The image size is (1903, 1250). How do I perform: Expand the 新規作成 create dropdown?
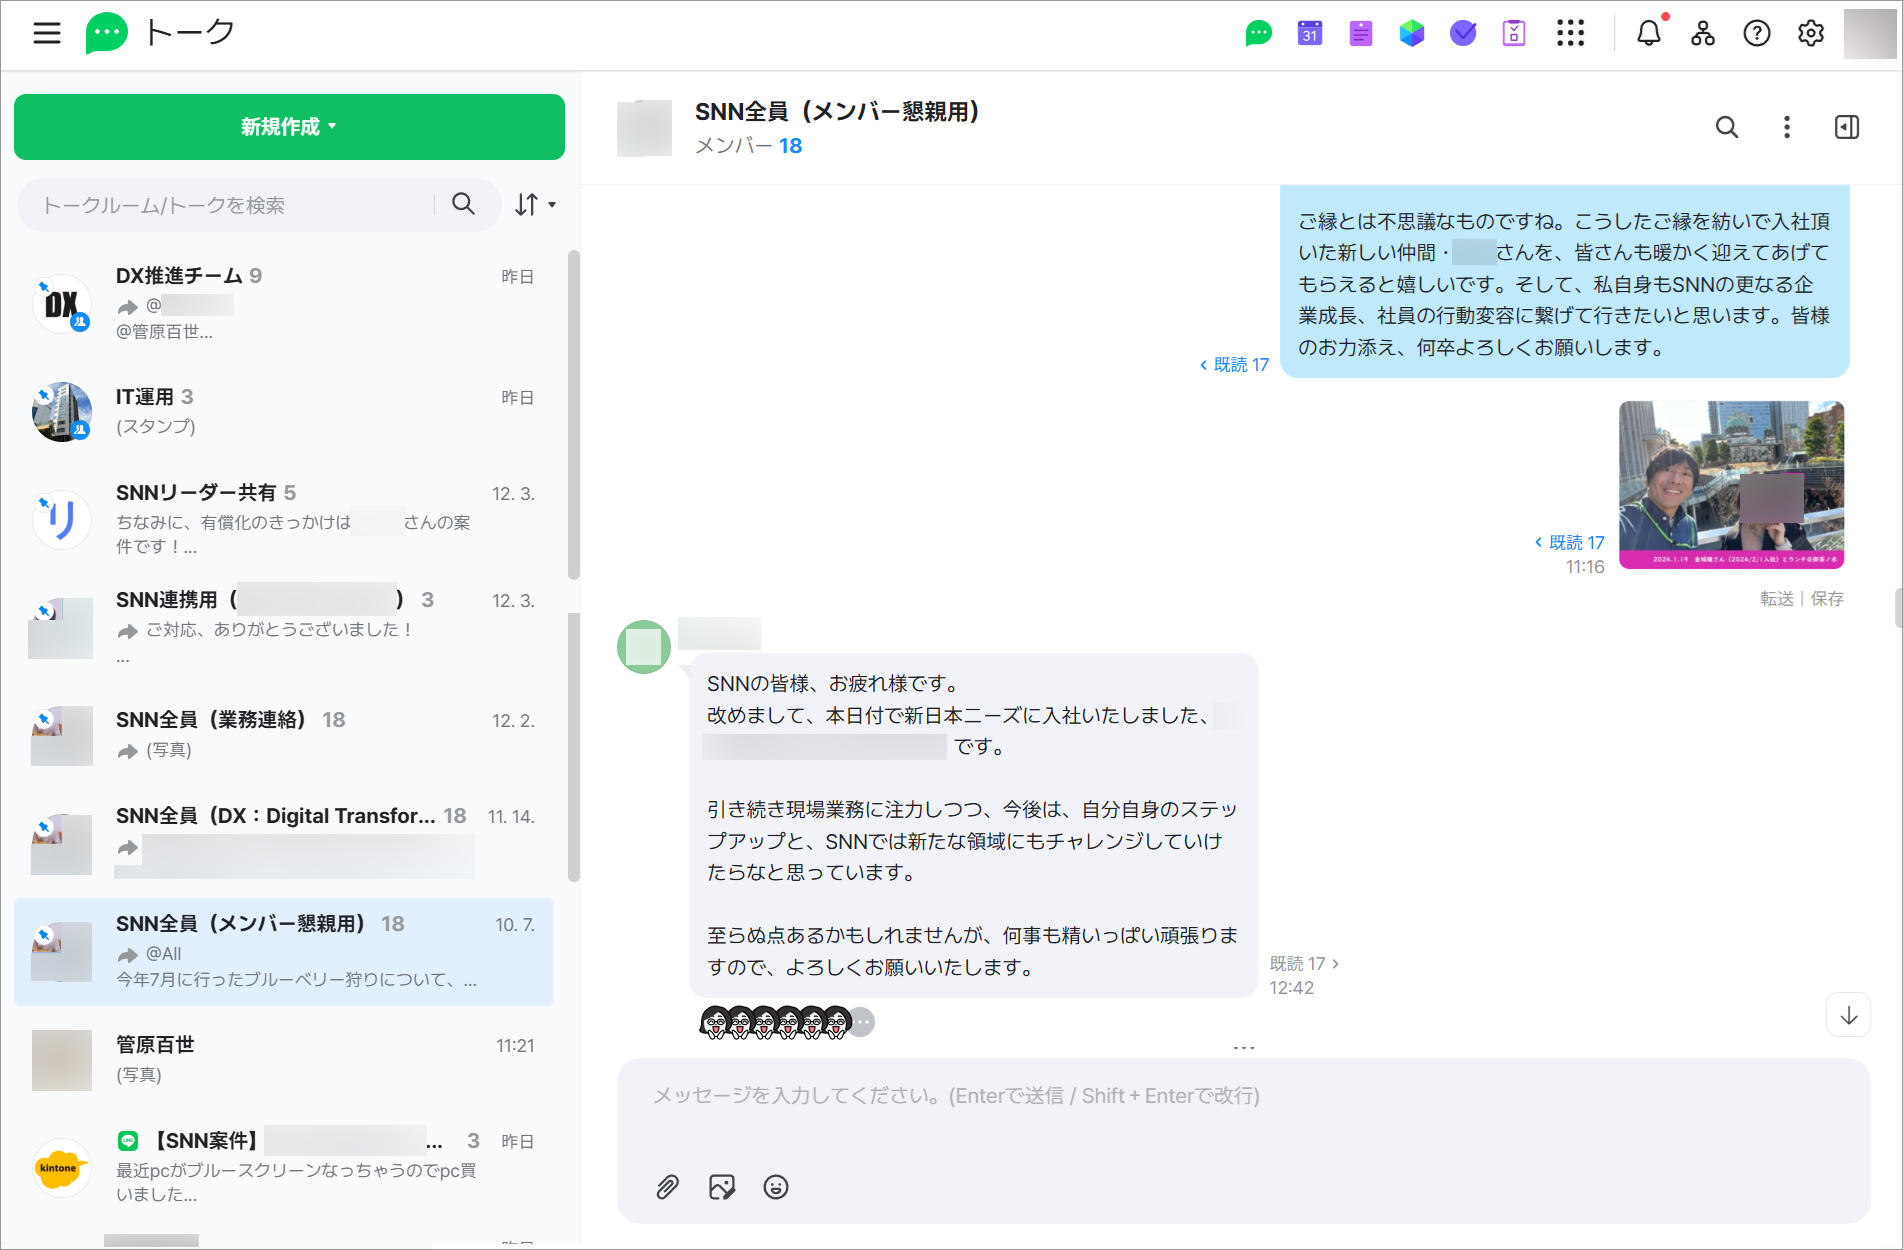point(289,127)
